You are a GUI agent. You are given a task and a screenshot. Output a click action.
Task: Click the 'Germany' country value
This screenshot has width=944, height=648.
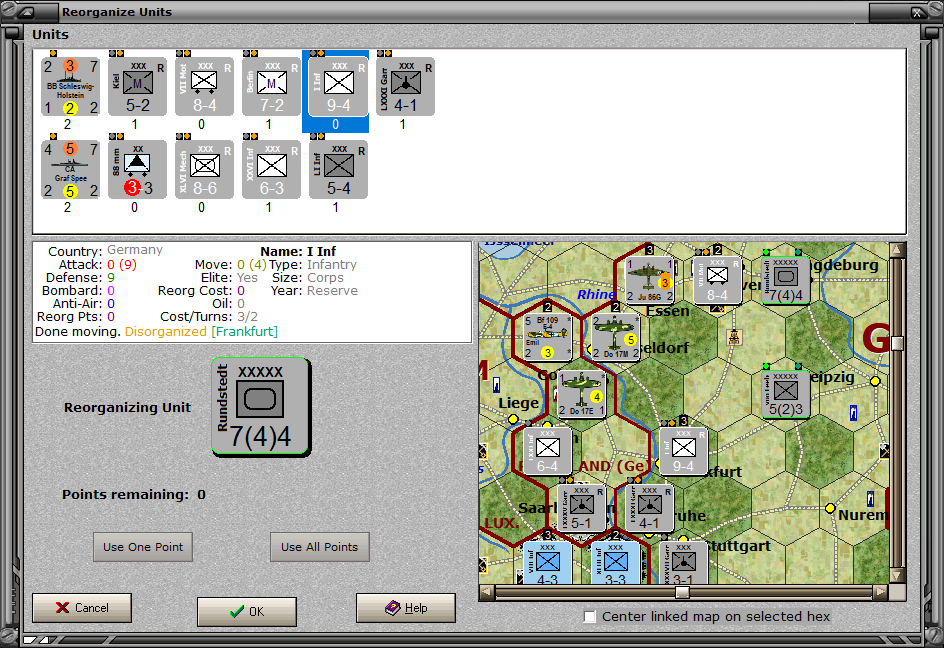pyautogui.click(x=135, y=250)
